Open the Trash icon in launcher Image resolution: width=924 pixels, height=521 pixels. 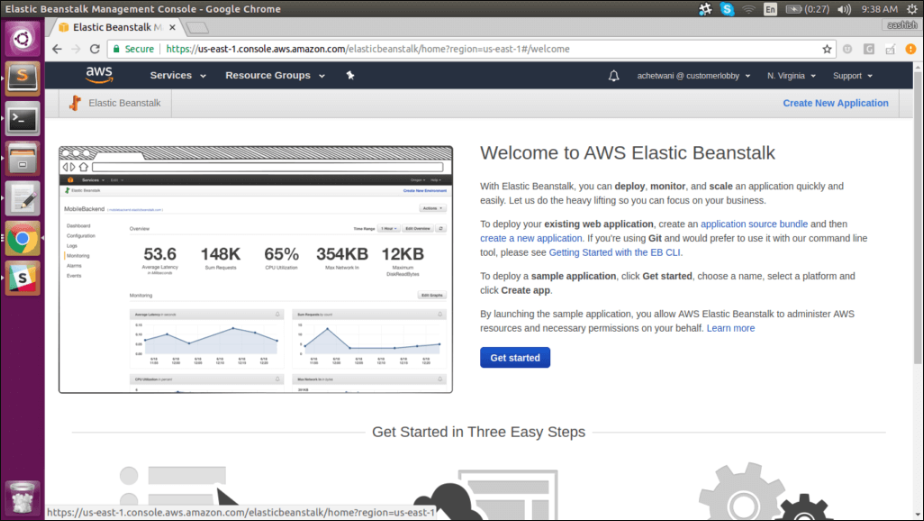tap(22, 498)
